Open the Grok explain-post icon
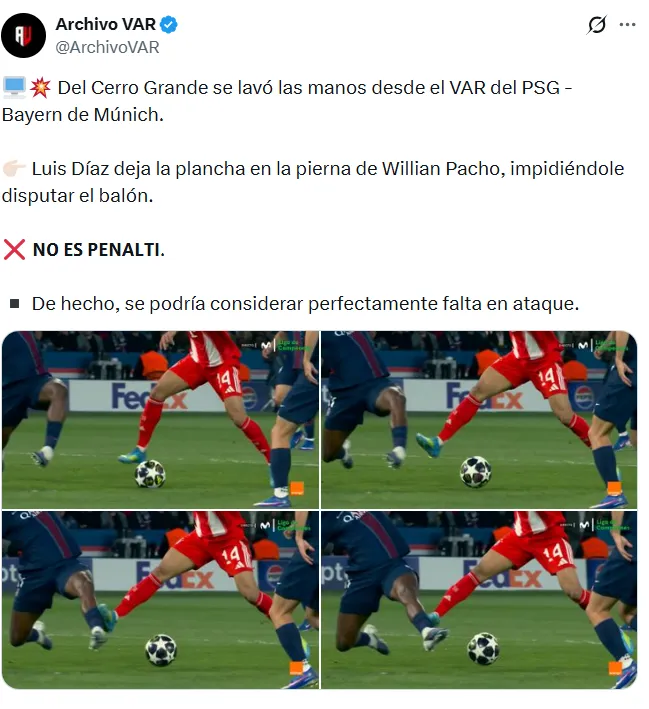 point(596,24)
